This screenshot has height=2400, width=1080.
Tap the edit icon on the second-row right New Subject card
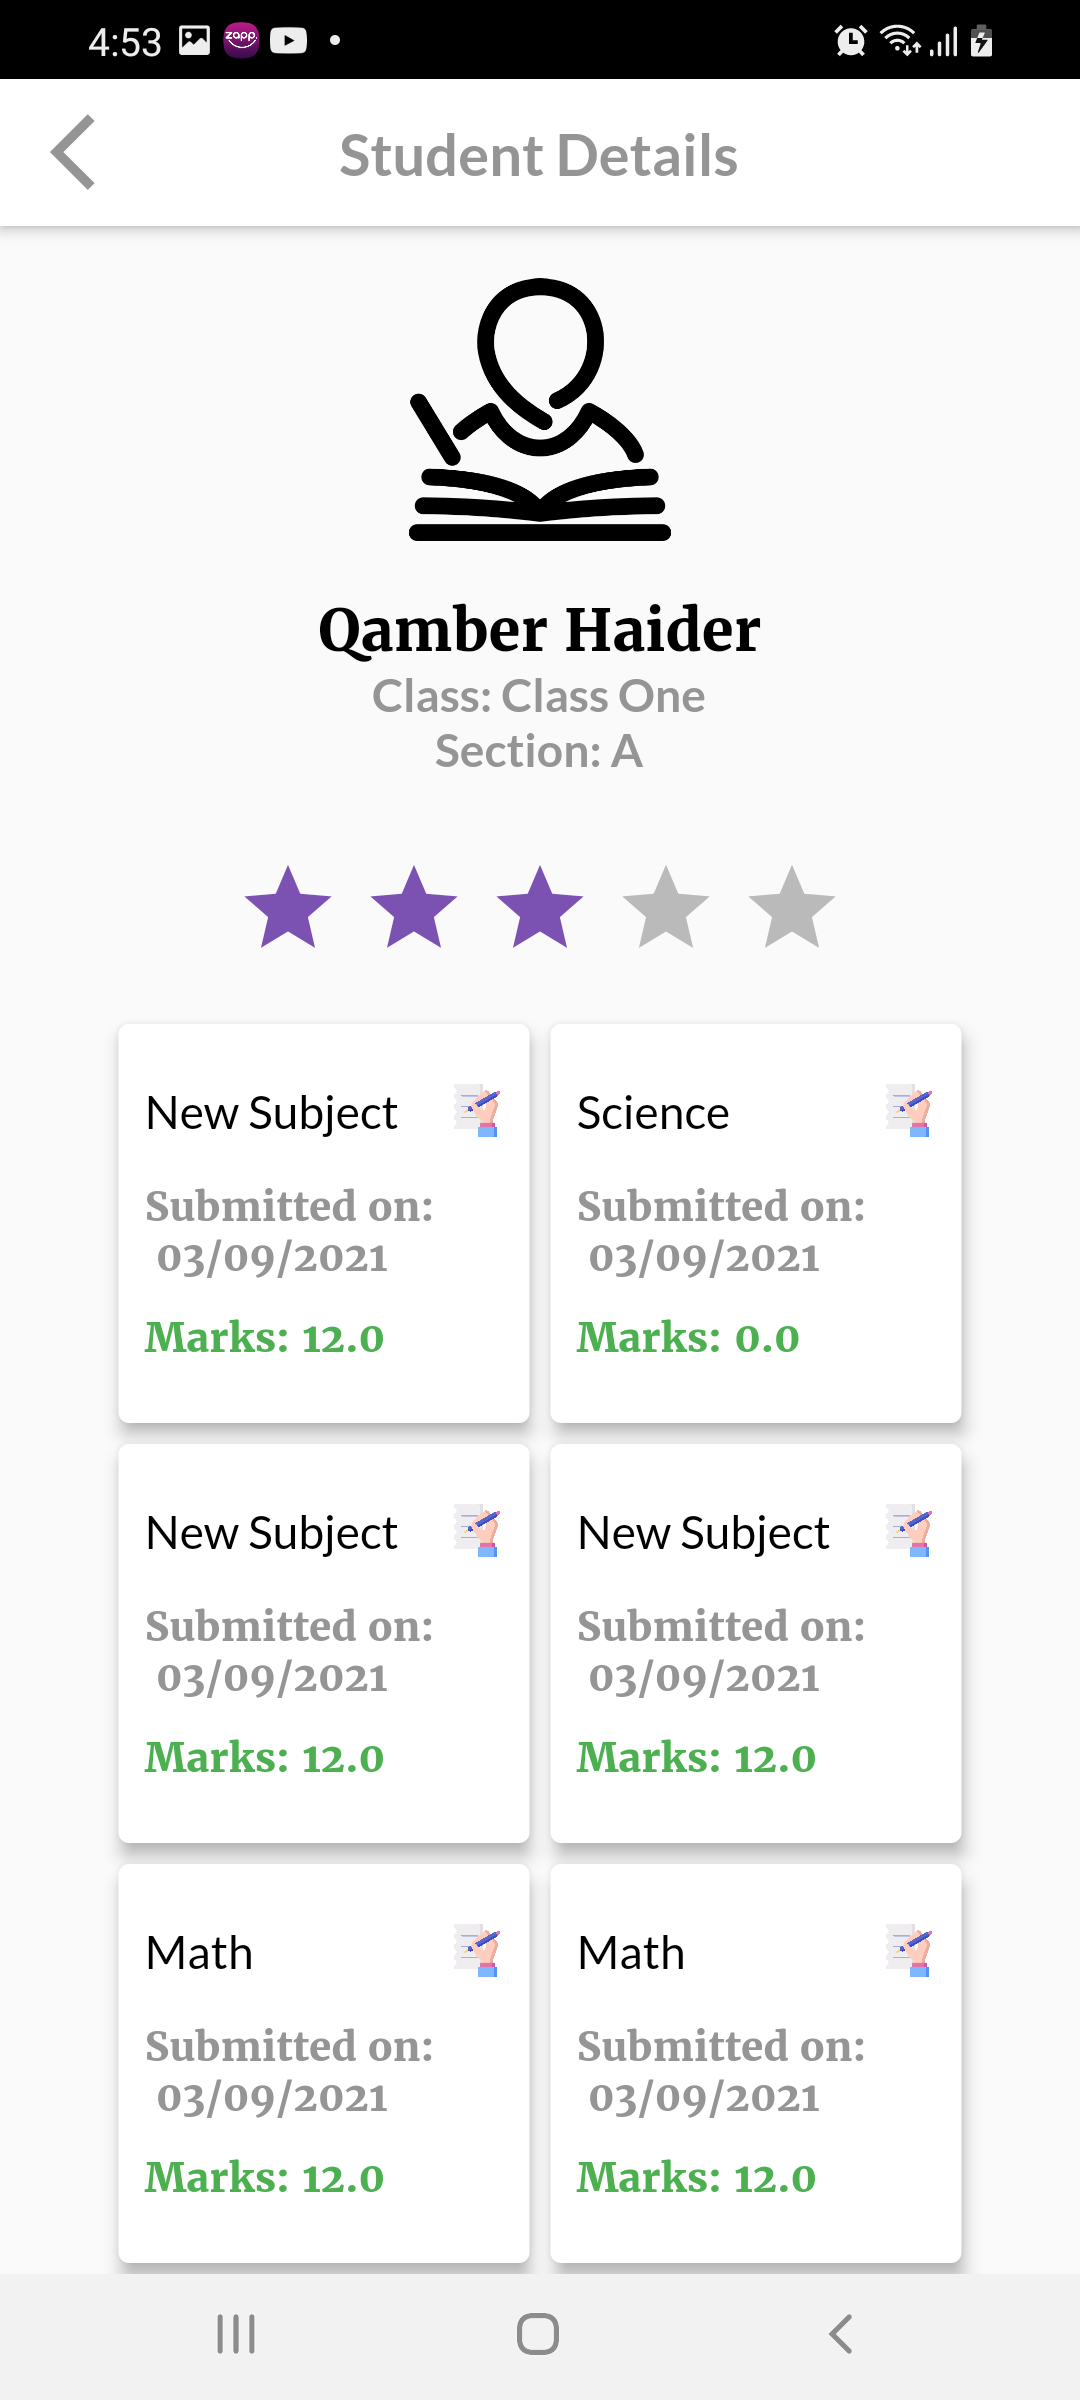908,1531
